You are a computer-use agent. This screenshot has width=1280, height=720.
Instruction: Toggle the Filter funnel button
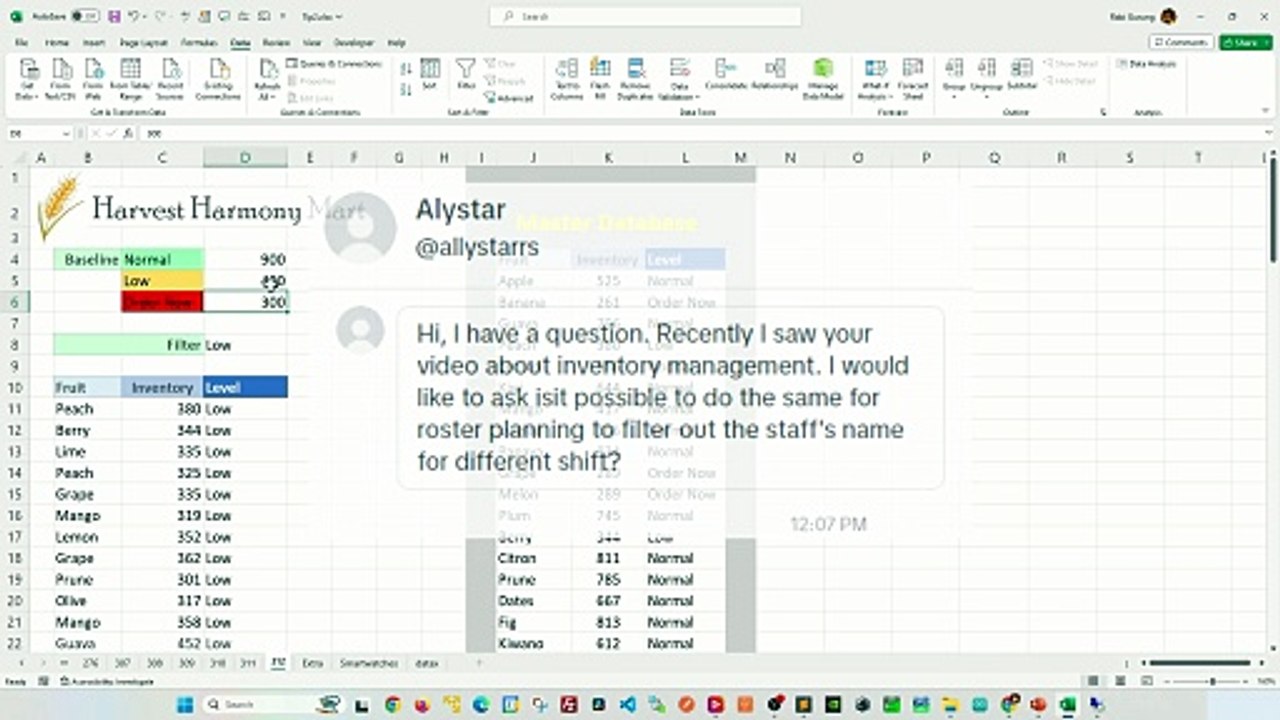coord(466,75)
